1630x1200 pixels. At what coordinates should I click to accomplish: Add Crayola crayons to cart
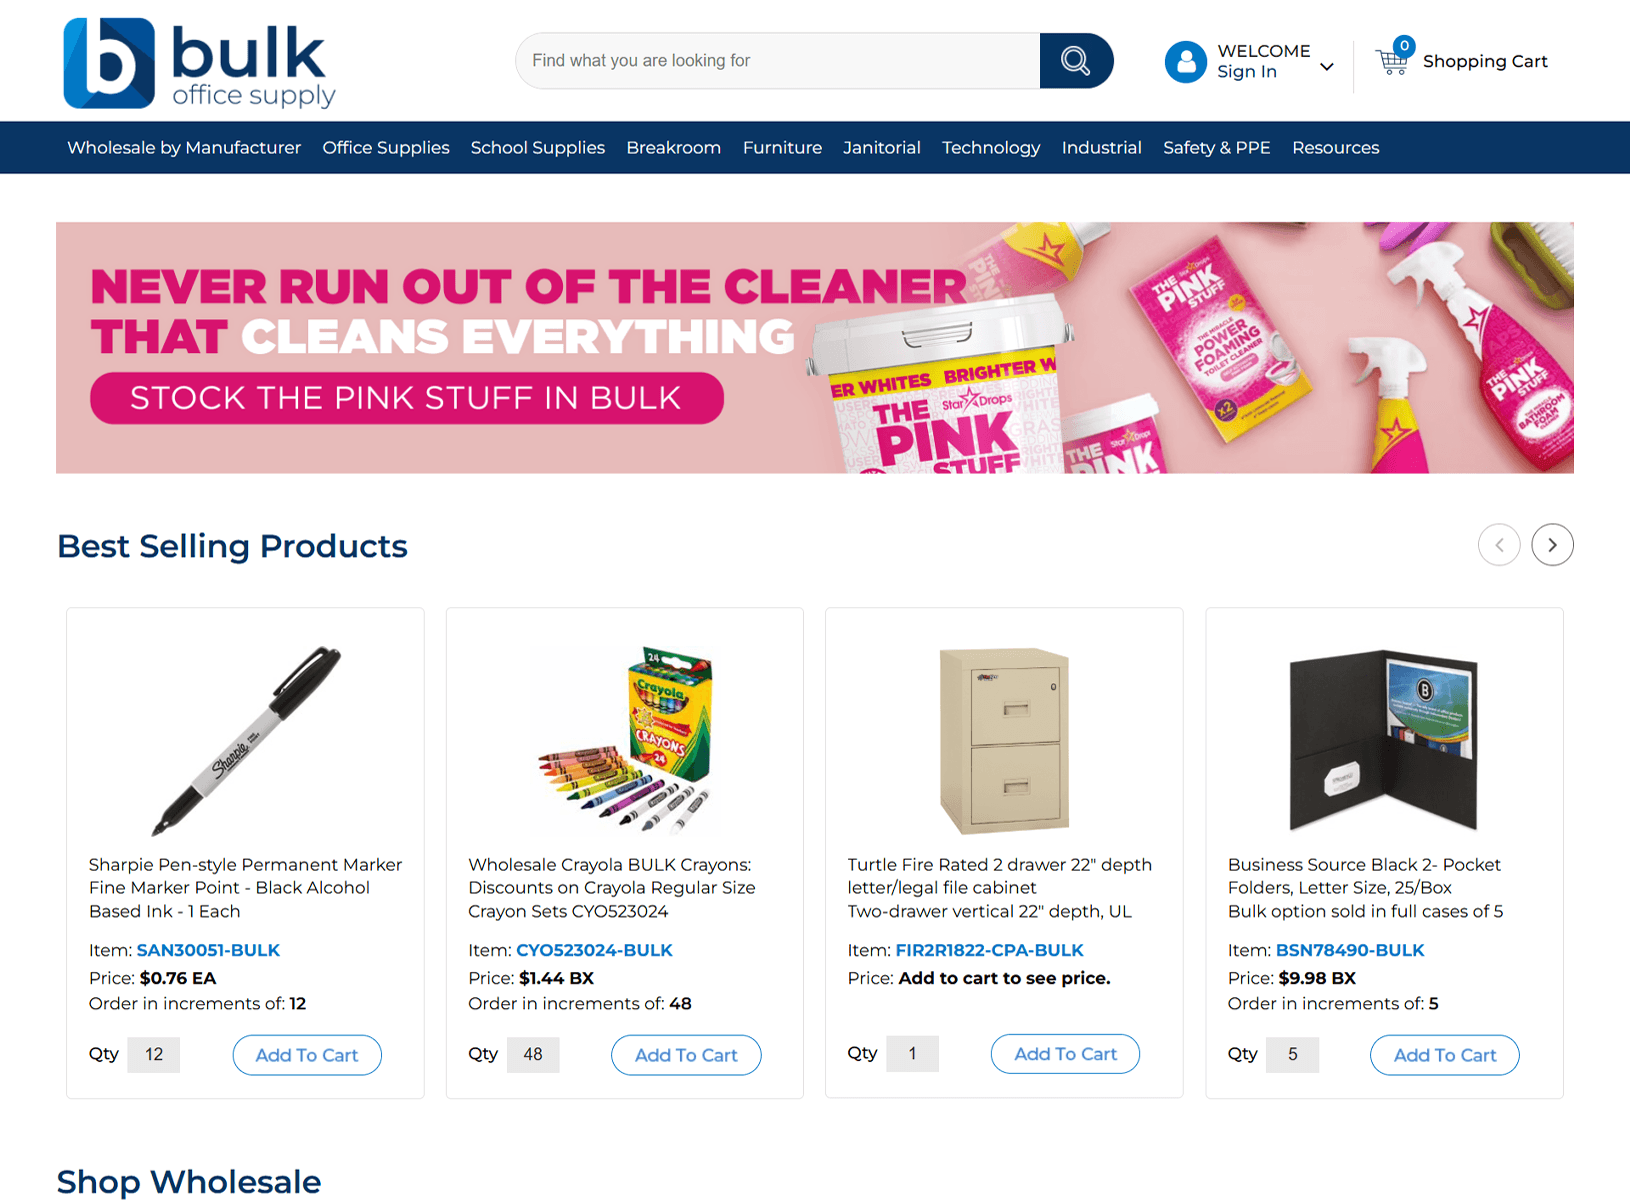[686, 1055]
